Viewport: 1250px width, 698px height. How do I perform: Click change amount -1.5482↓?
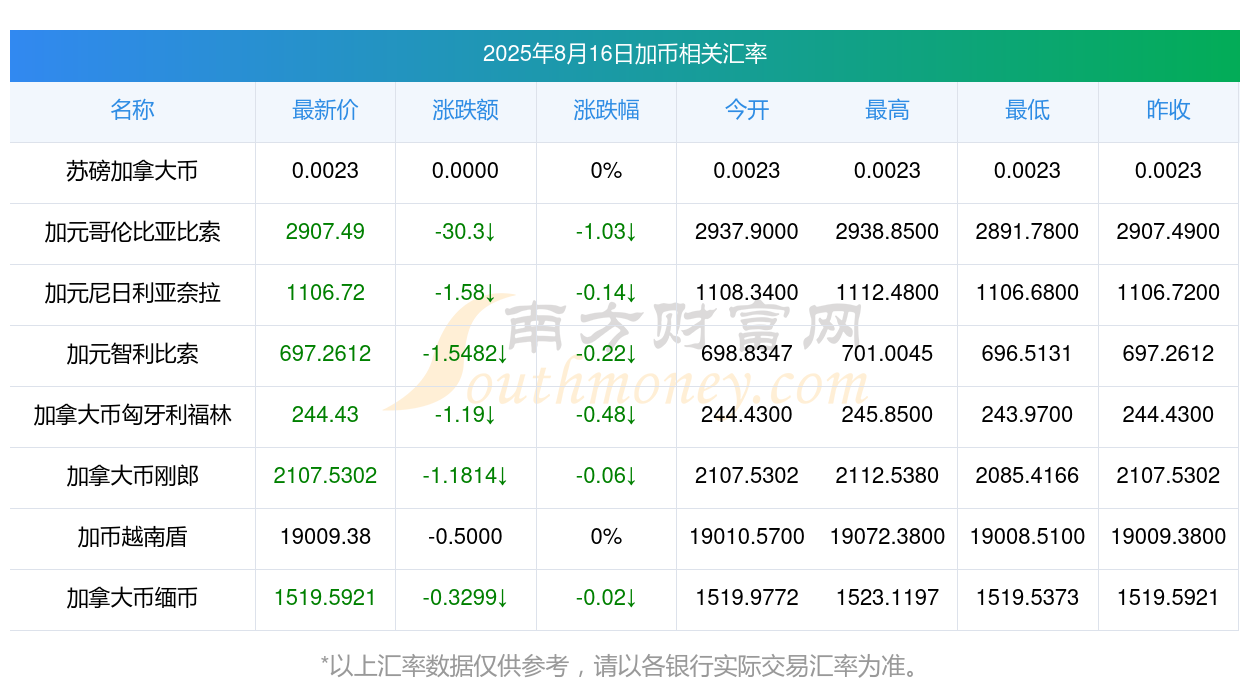tap(466, 354)
